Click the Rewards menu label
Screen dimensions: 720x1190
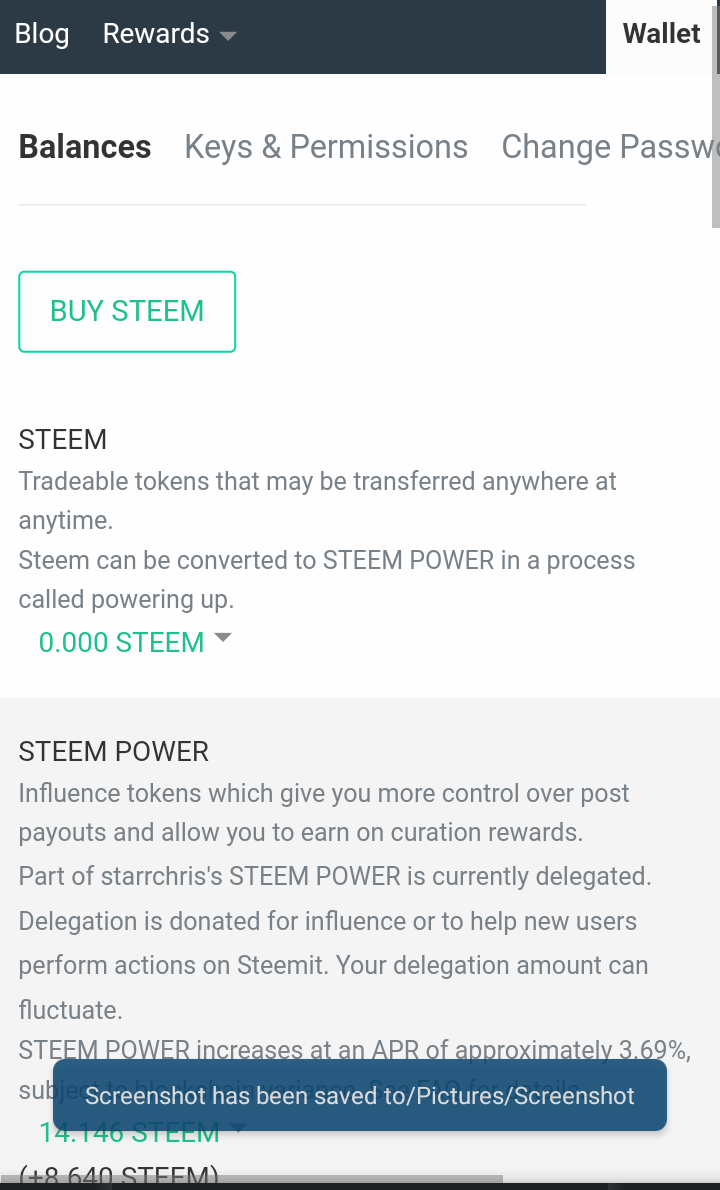[x=156, y=33]
